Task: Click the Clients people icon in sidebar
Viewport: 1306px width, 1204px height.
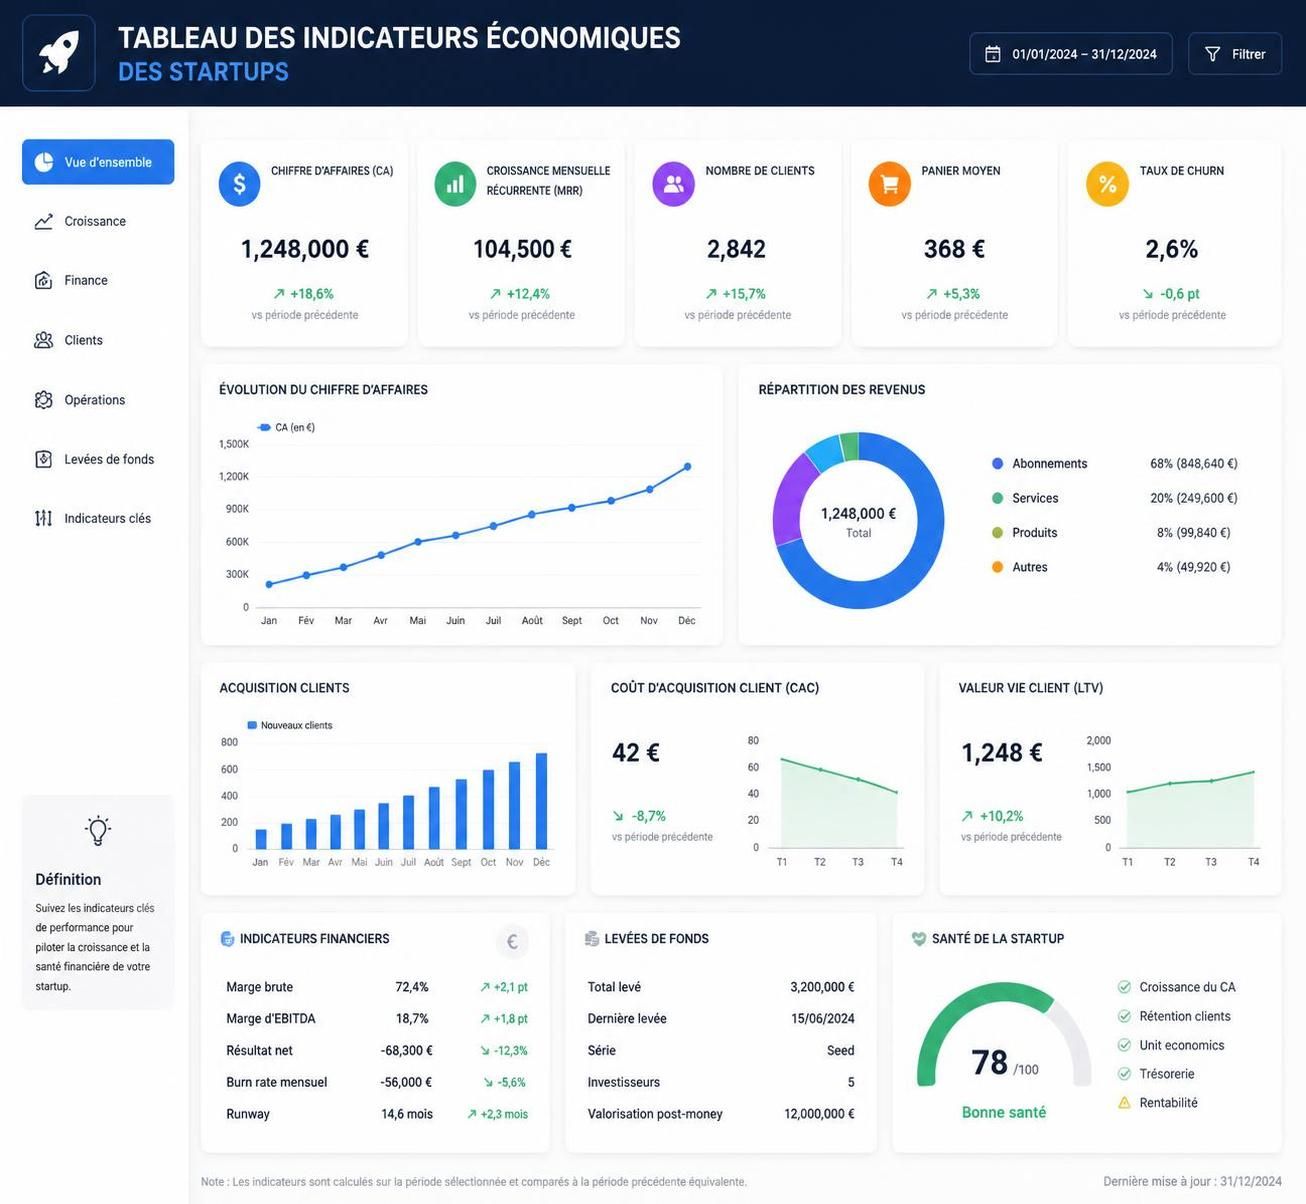Action: pos(44,340)
